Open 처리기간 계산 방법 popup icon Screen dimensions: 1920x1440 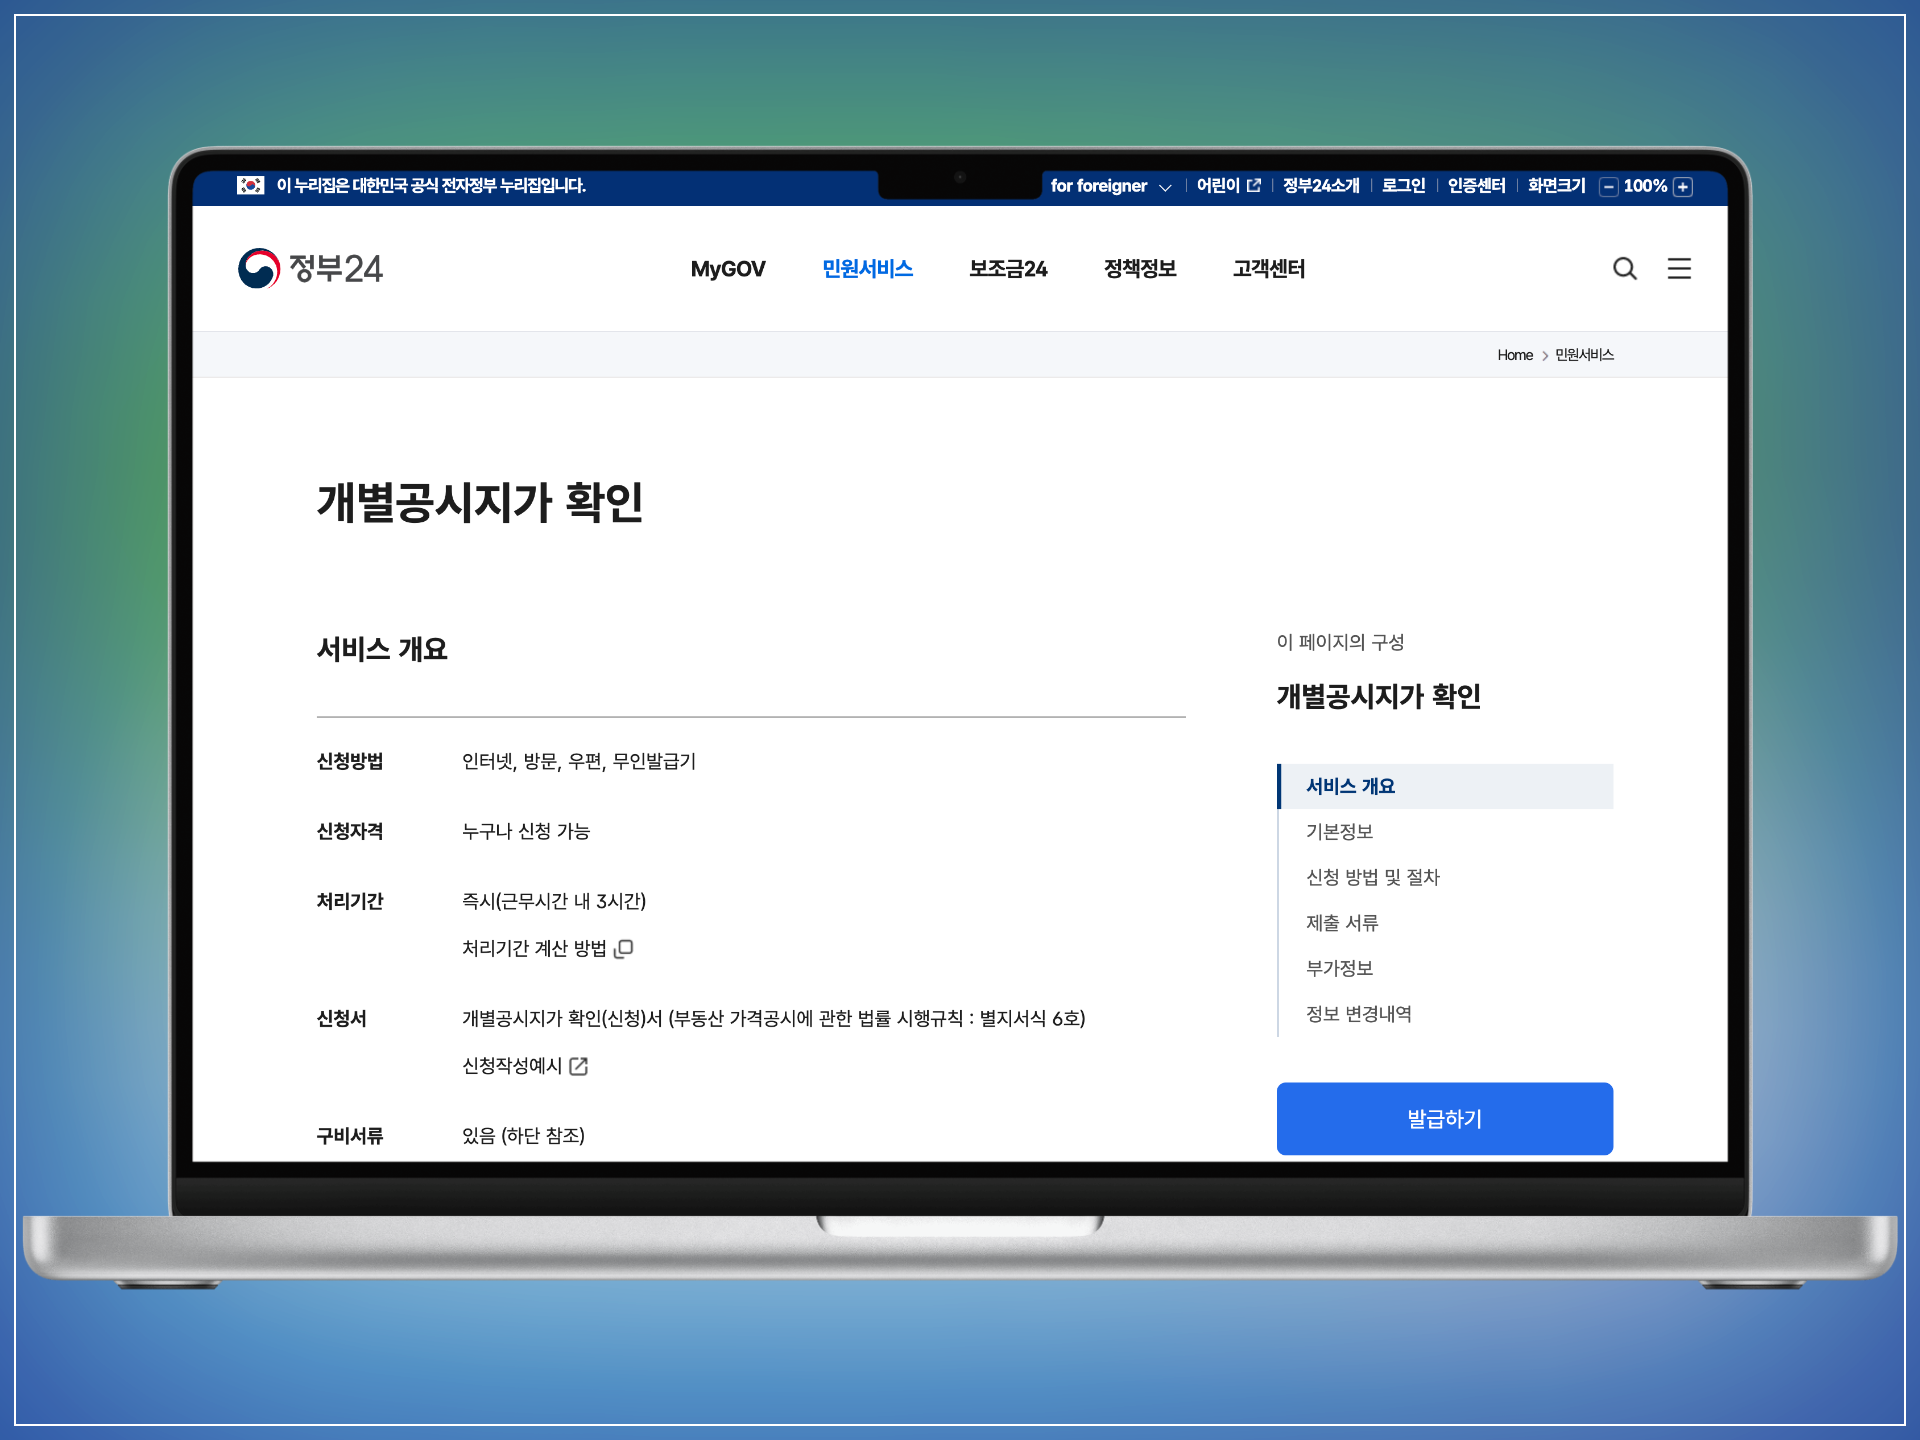click(x=625, y=948)
